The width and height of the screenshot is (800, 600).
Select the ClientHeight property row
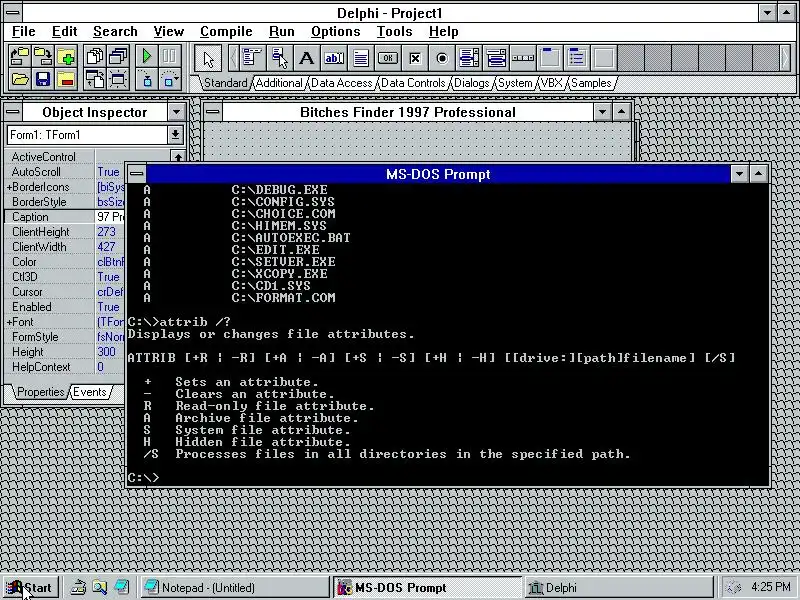click(x=64, y=232)
